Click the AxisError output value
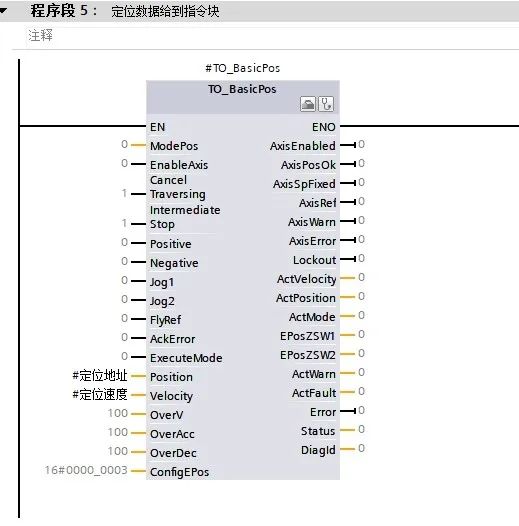Image resolution: width=519 pixels, height=526 pixels. click(x=361, y=239)
